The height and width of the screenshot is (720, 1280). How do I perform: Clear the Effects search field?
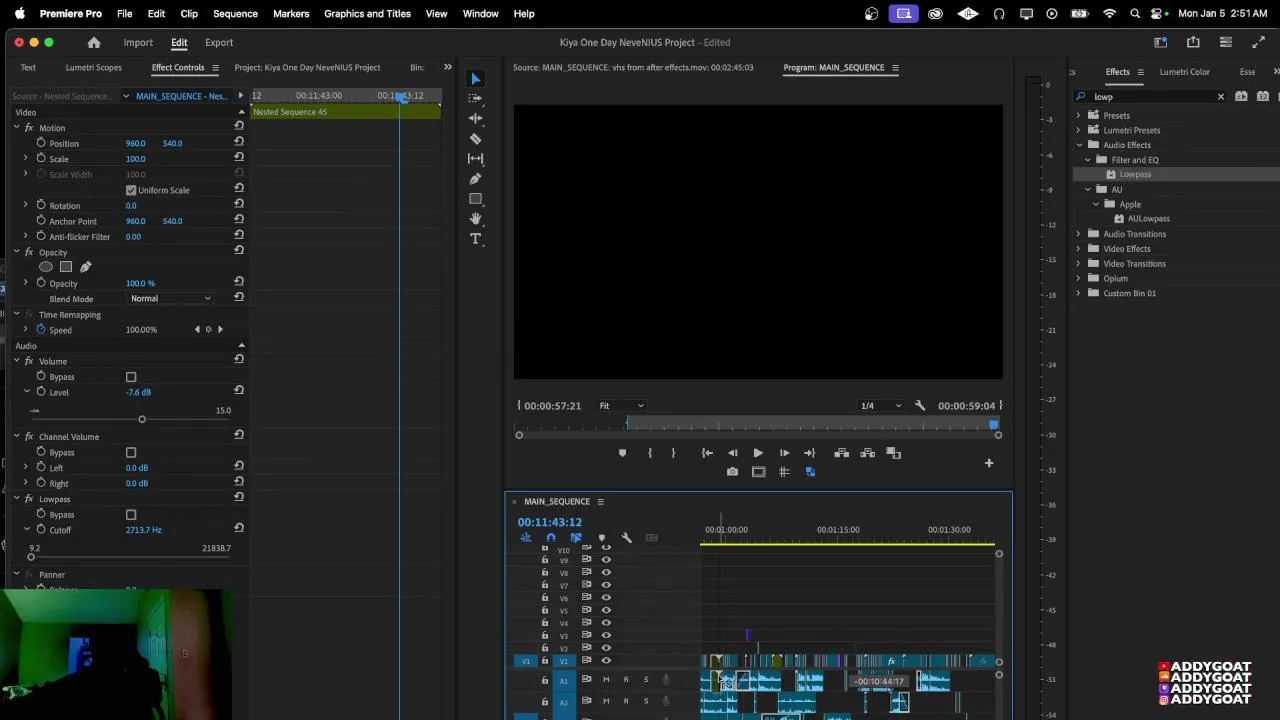pyautogui.click(x=1220, y=97)
